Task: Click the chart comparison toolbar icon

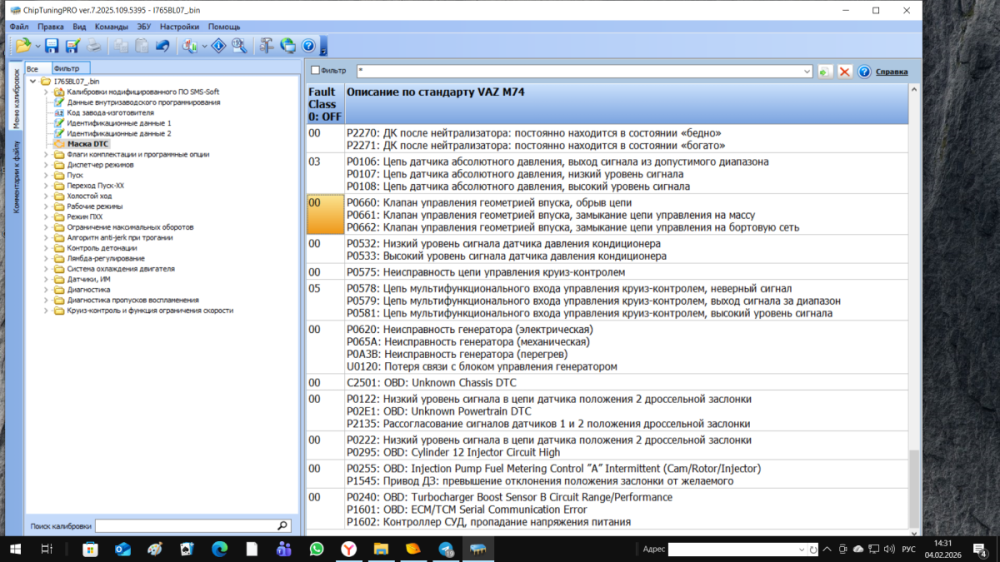Action: (x=189, y=46)
